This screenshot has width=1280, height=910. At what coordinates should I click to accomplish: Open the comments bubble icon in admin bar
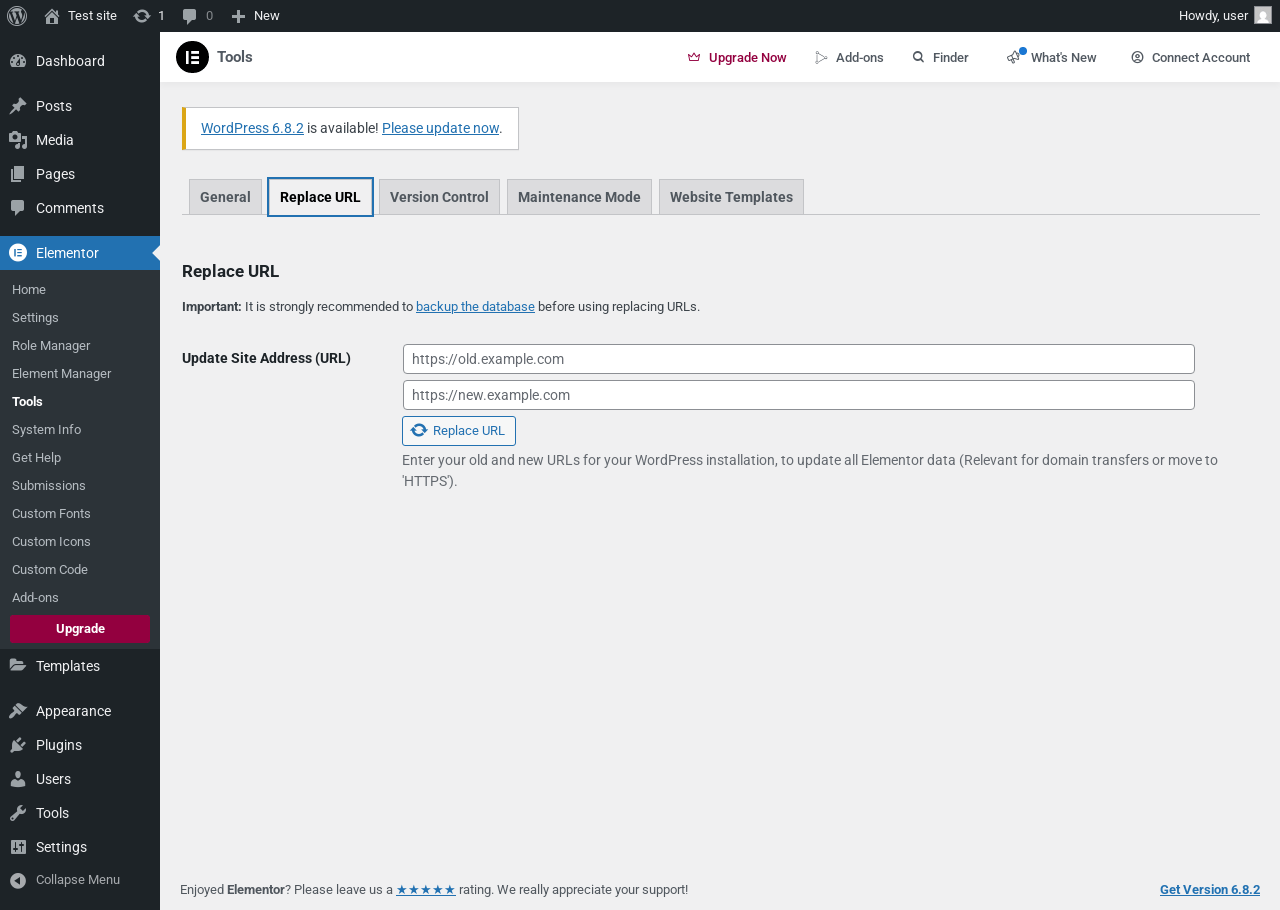click(190, 16)
